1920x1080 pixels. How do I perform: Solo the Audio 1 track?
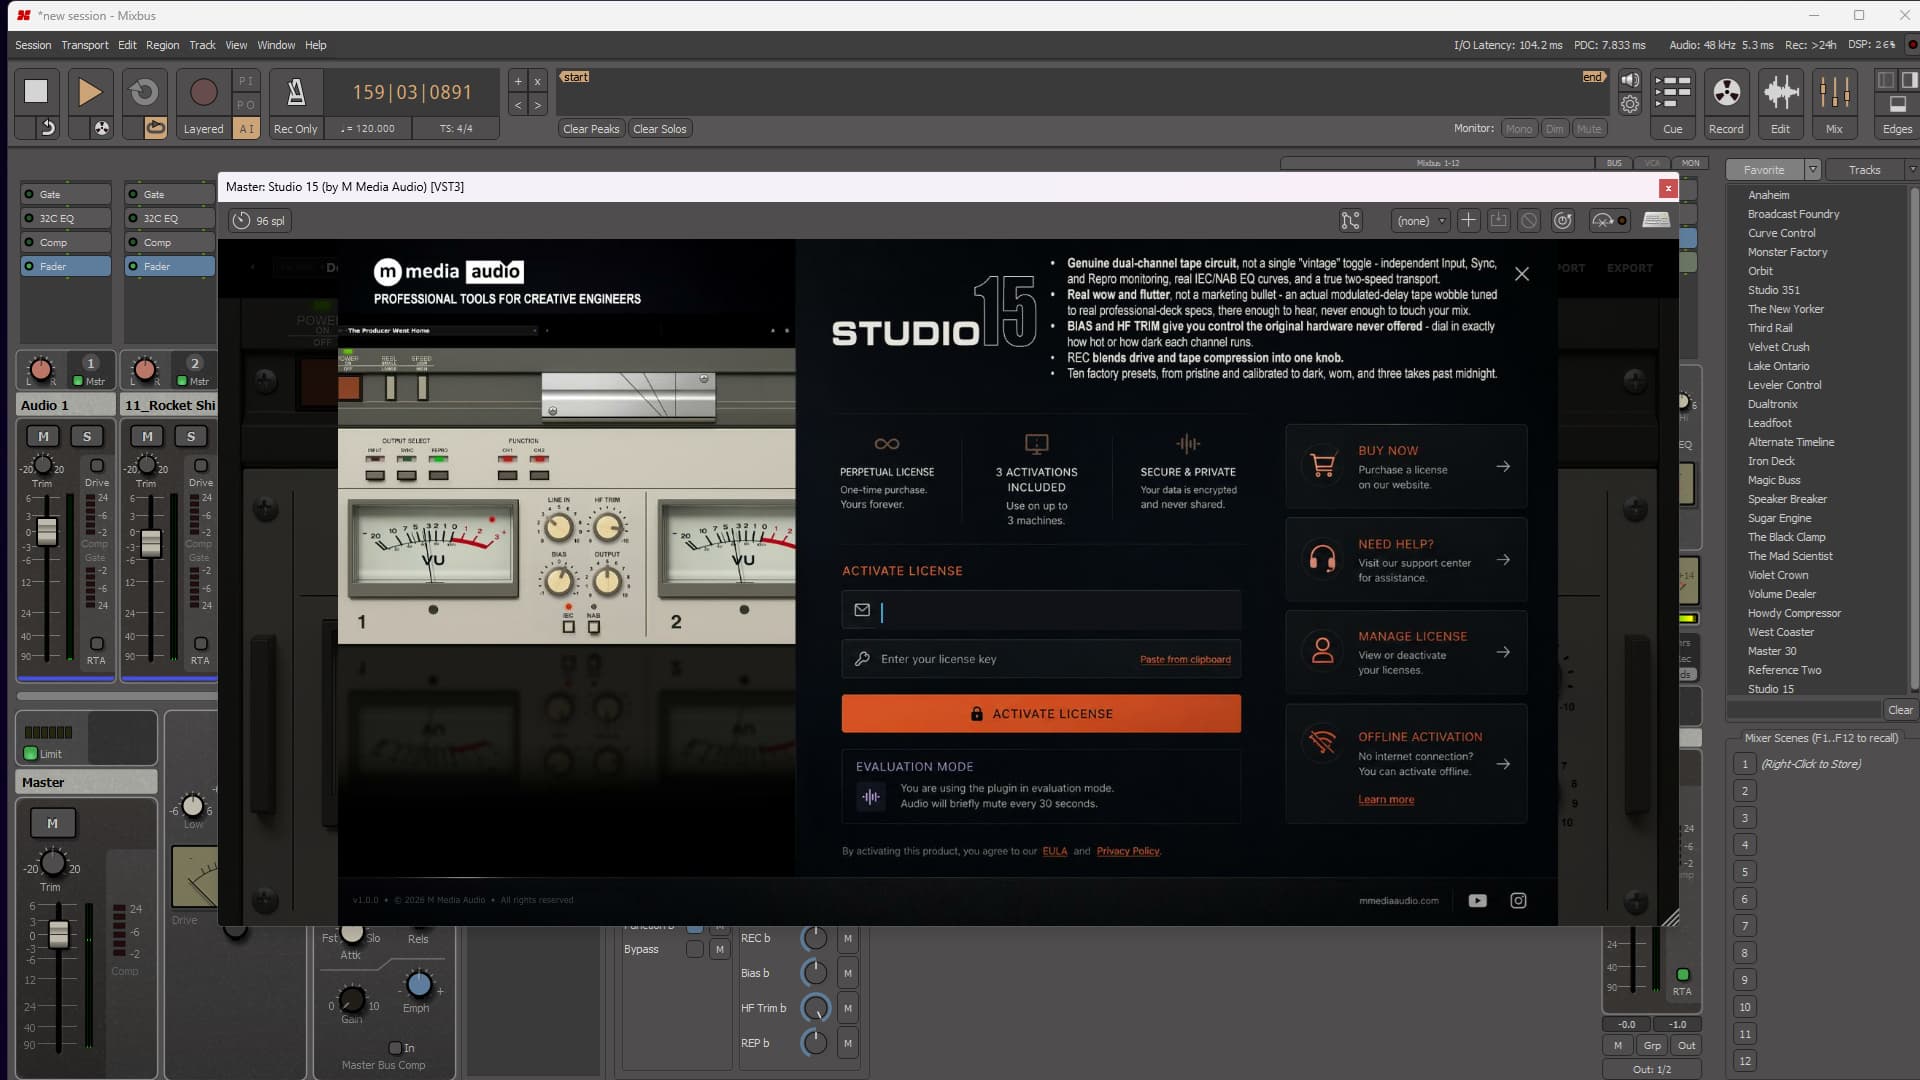87,436
